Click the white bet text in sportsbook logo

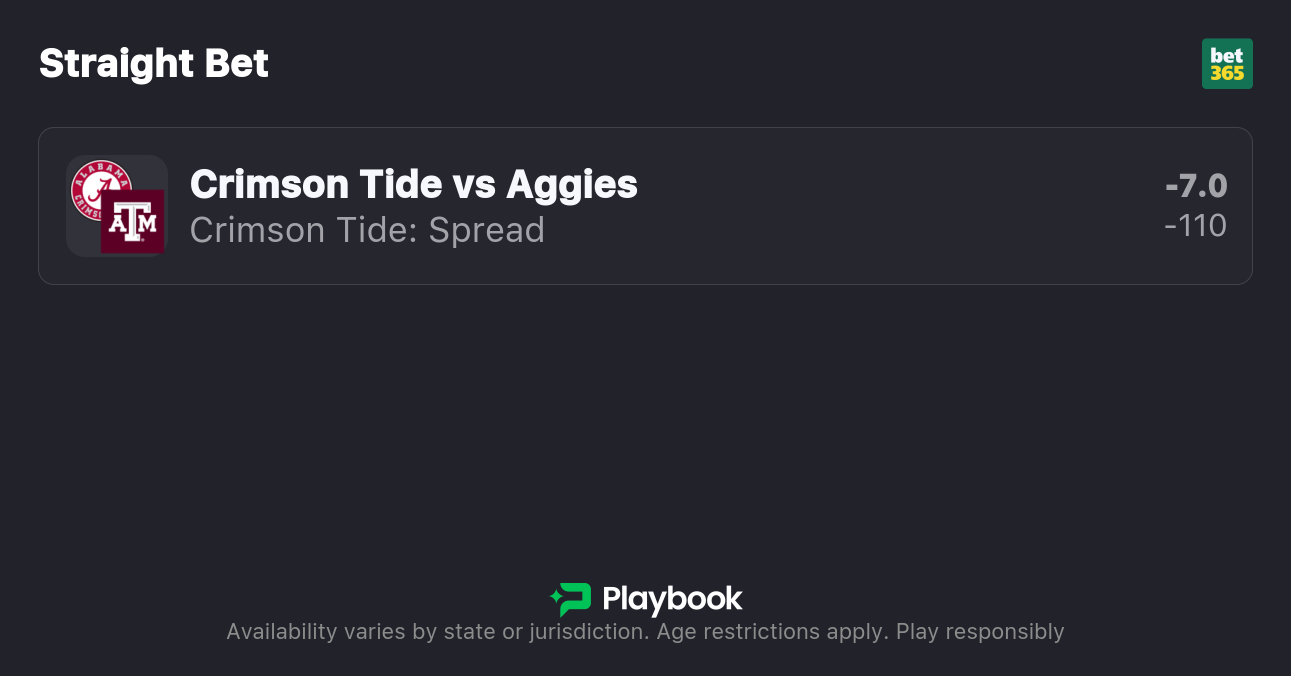pyautogui.click(x=1226, y=56)
